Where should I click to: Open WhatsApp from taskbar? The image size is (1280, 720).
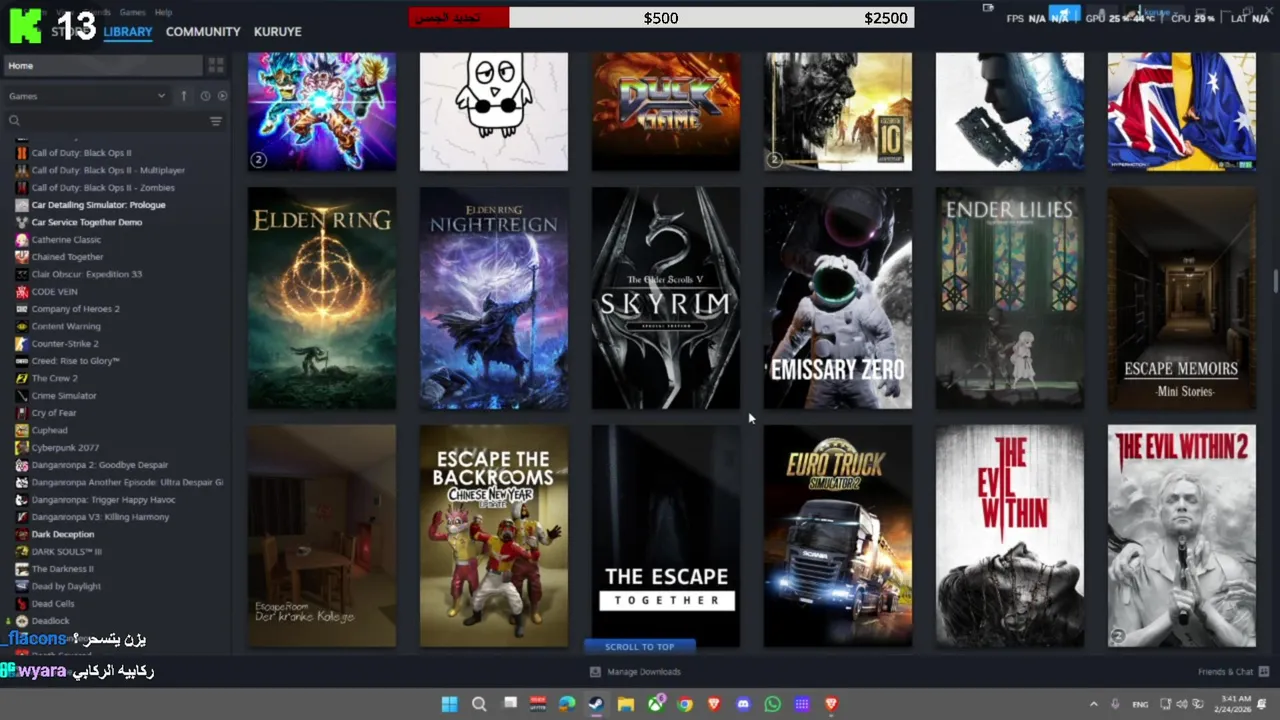[x=772, y=704]
